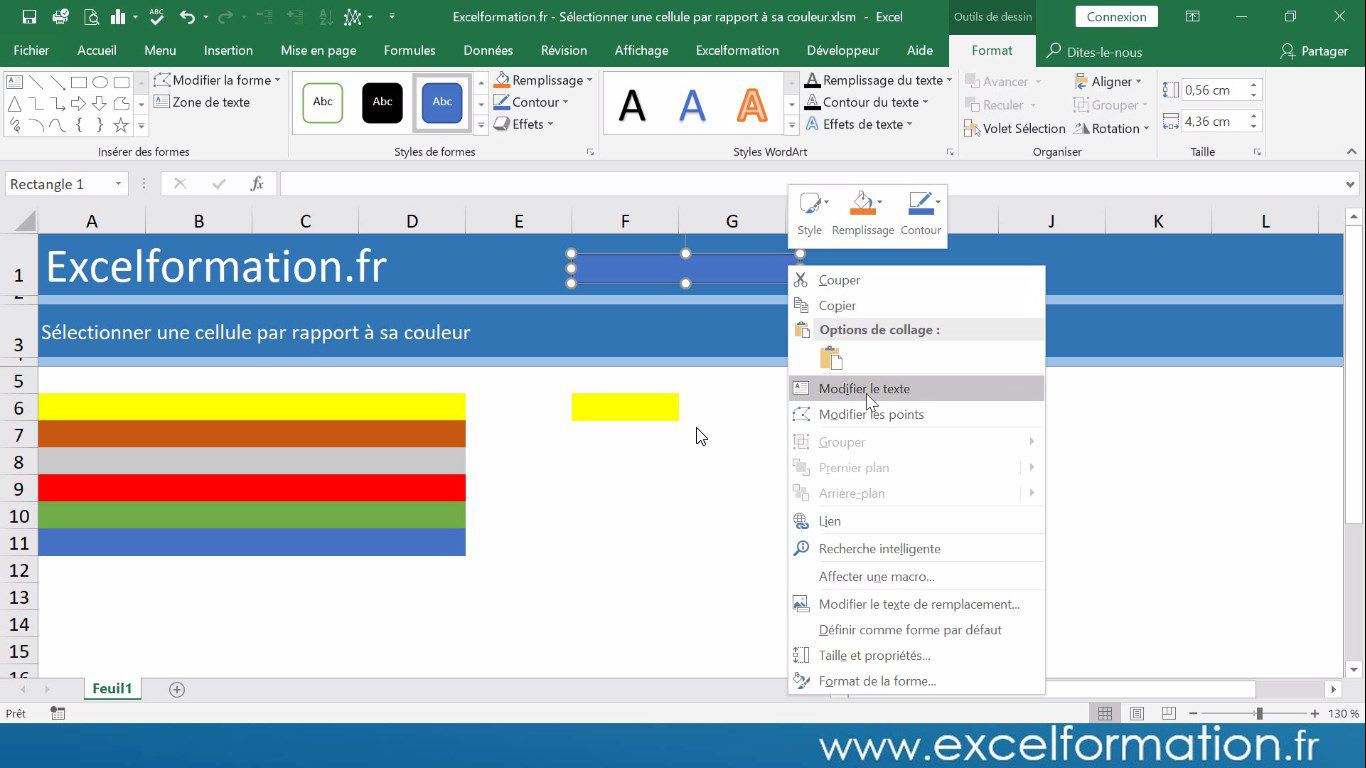Click the paste clipboard icon under Options de collage
The image size is (1366, 768).
[831, 358]
